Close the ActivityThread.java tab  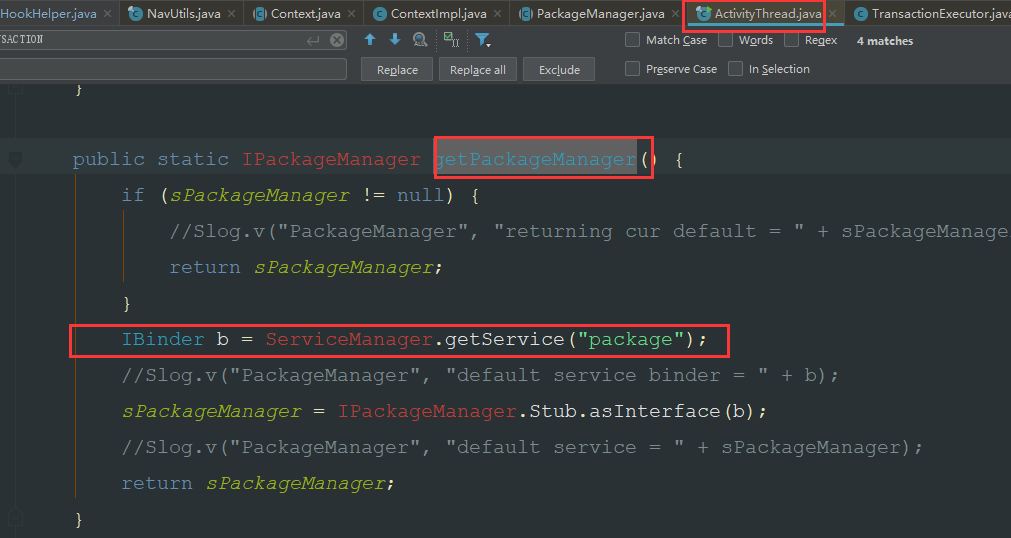click(x=833, y=14)
